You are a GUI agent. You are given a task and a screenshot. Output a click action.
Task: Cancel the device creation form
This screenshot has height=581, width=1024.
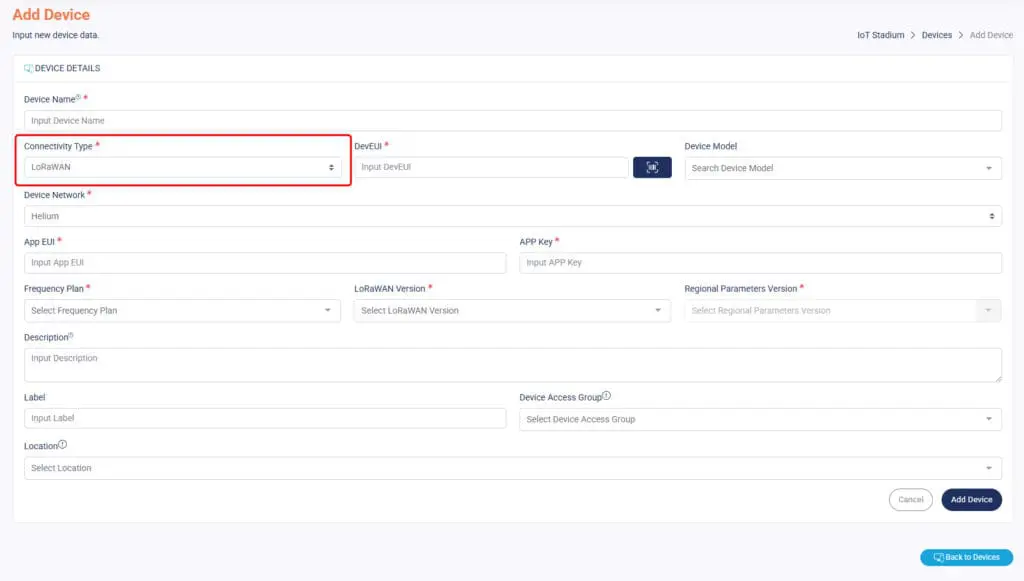pyautogui.click(x=910, y=499)
